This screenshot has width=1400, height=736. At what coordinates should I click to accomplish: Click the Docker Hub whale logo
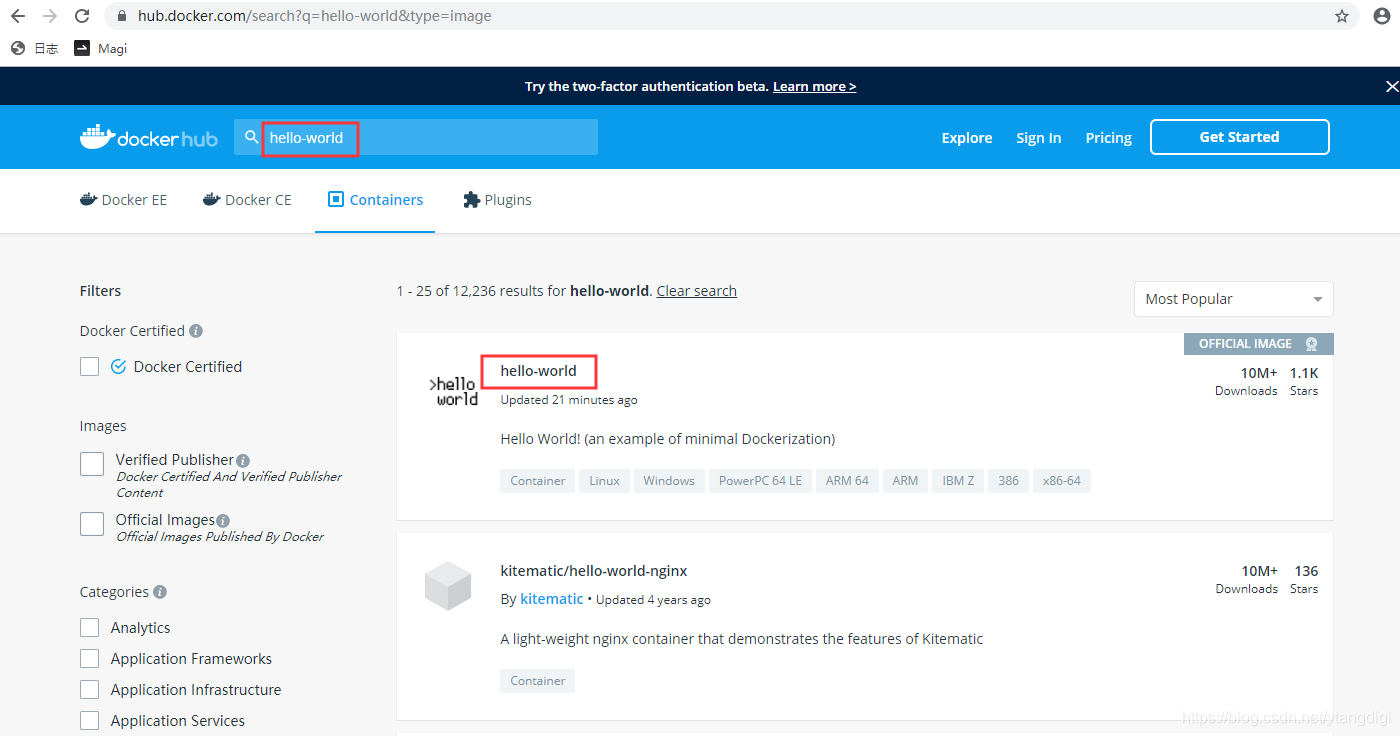tap(149, 138)
